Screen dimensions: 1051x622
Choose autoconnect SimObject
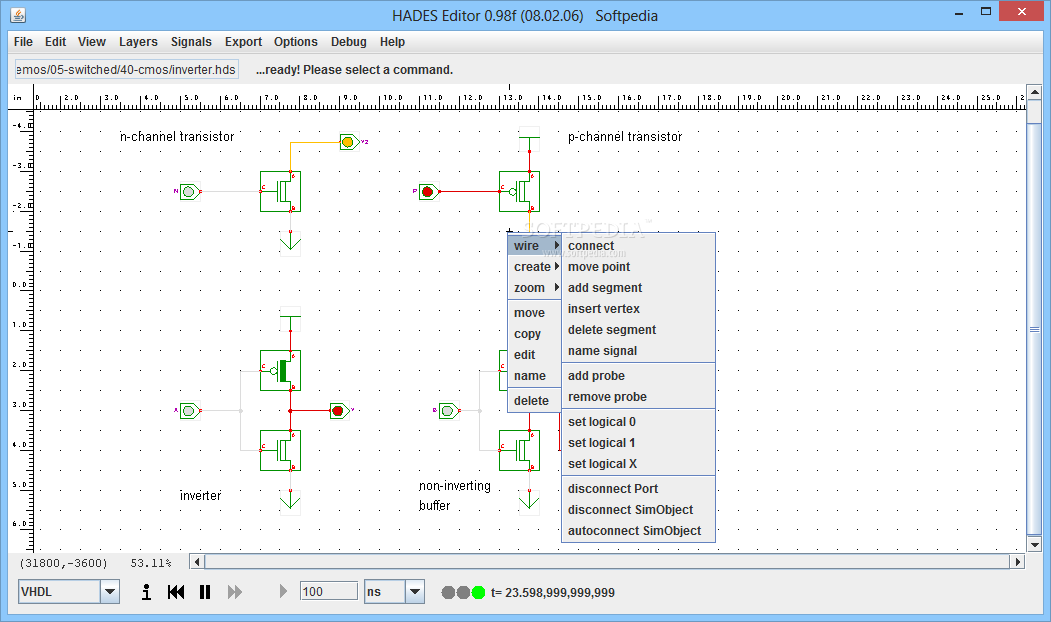638,531
